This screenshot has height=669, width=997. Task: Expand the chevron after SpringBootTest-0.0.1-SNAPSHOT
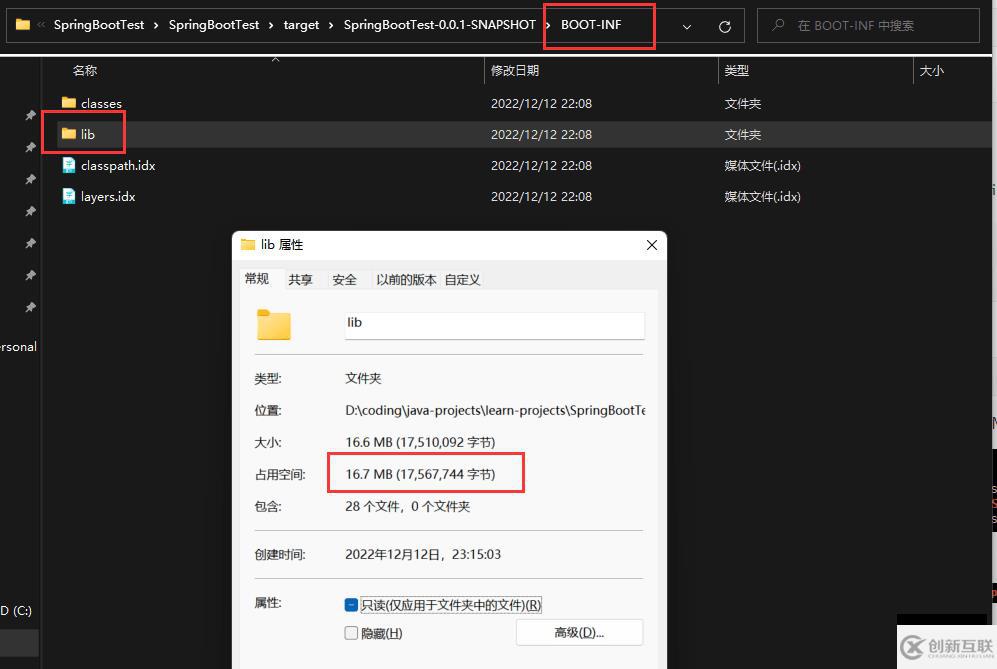pyautogui.click(x=547, y=25)
